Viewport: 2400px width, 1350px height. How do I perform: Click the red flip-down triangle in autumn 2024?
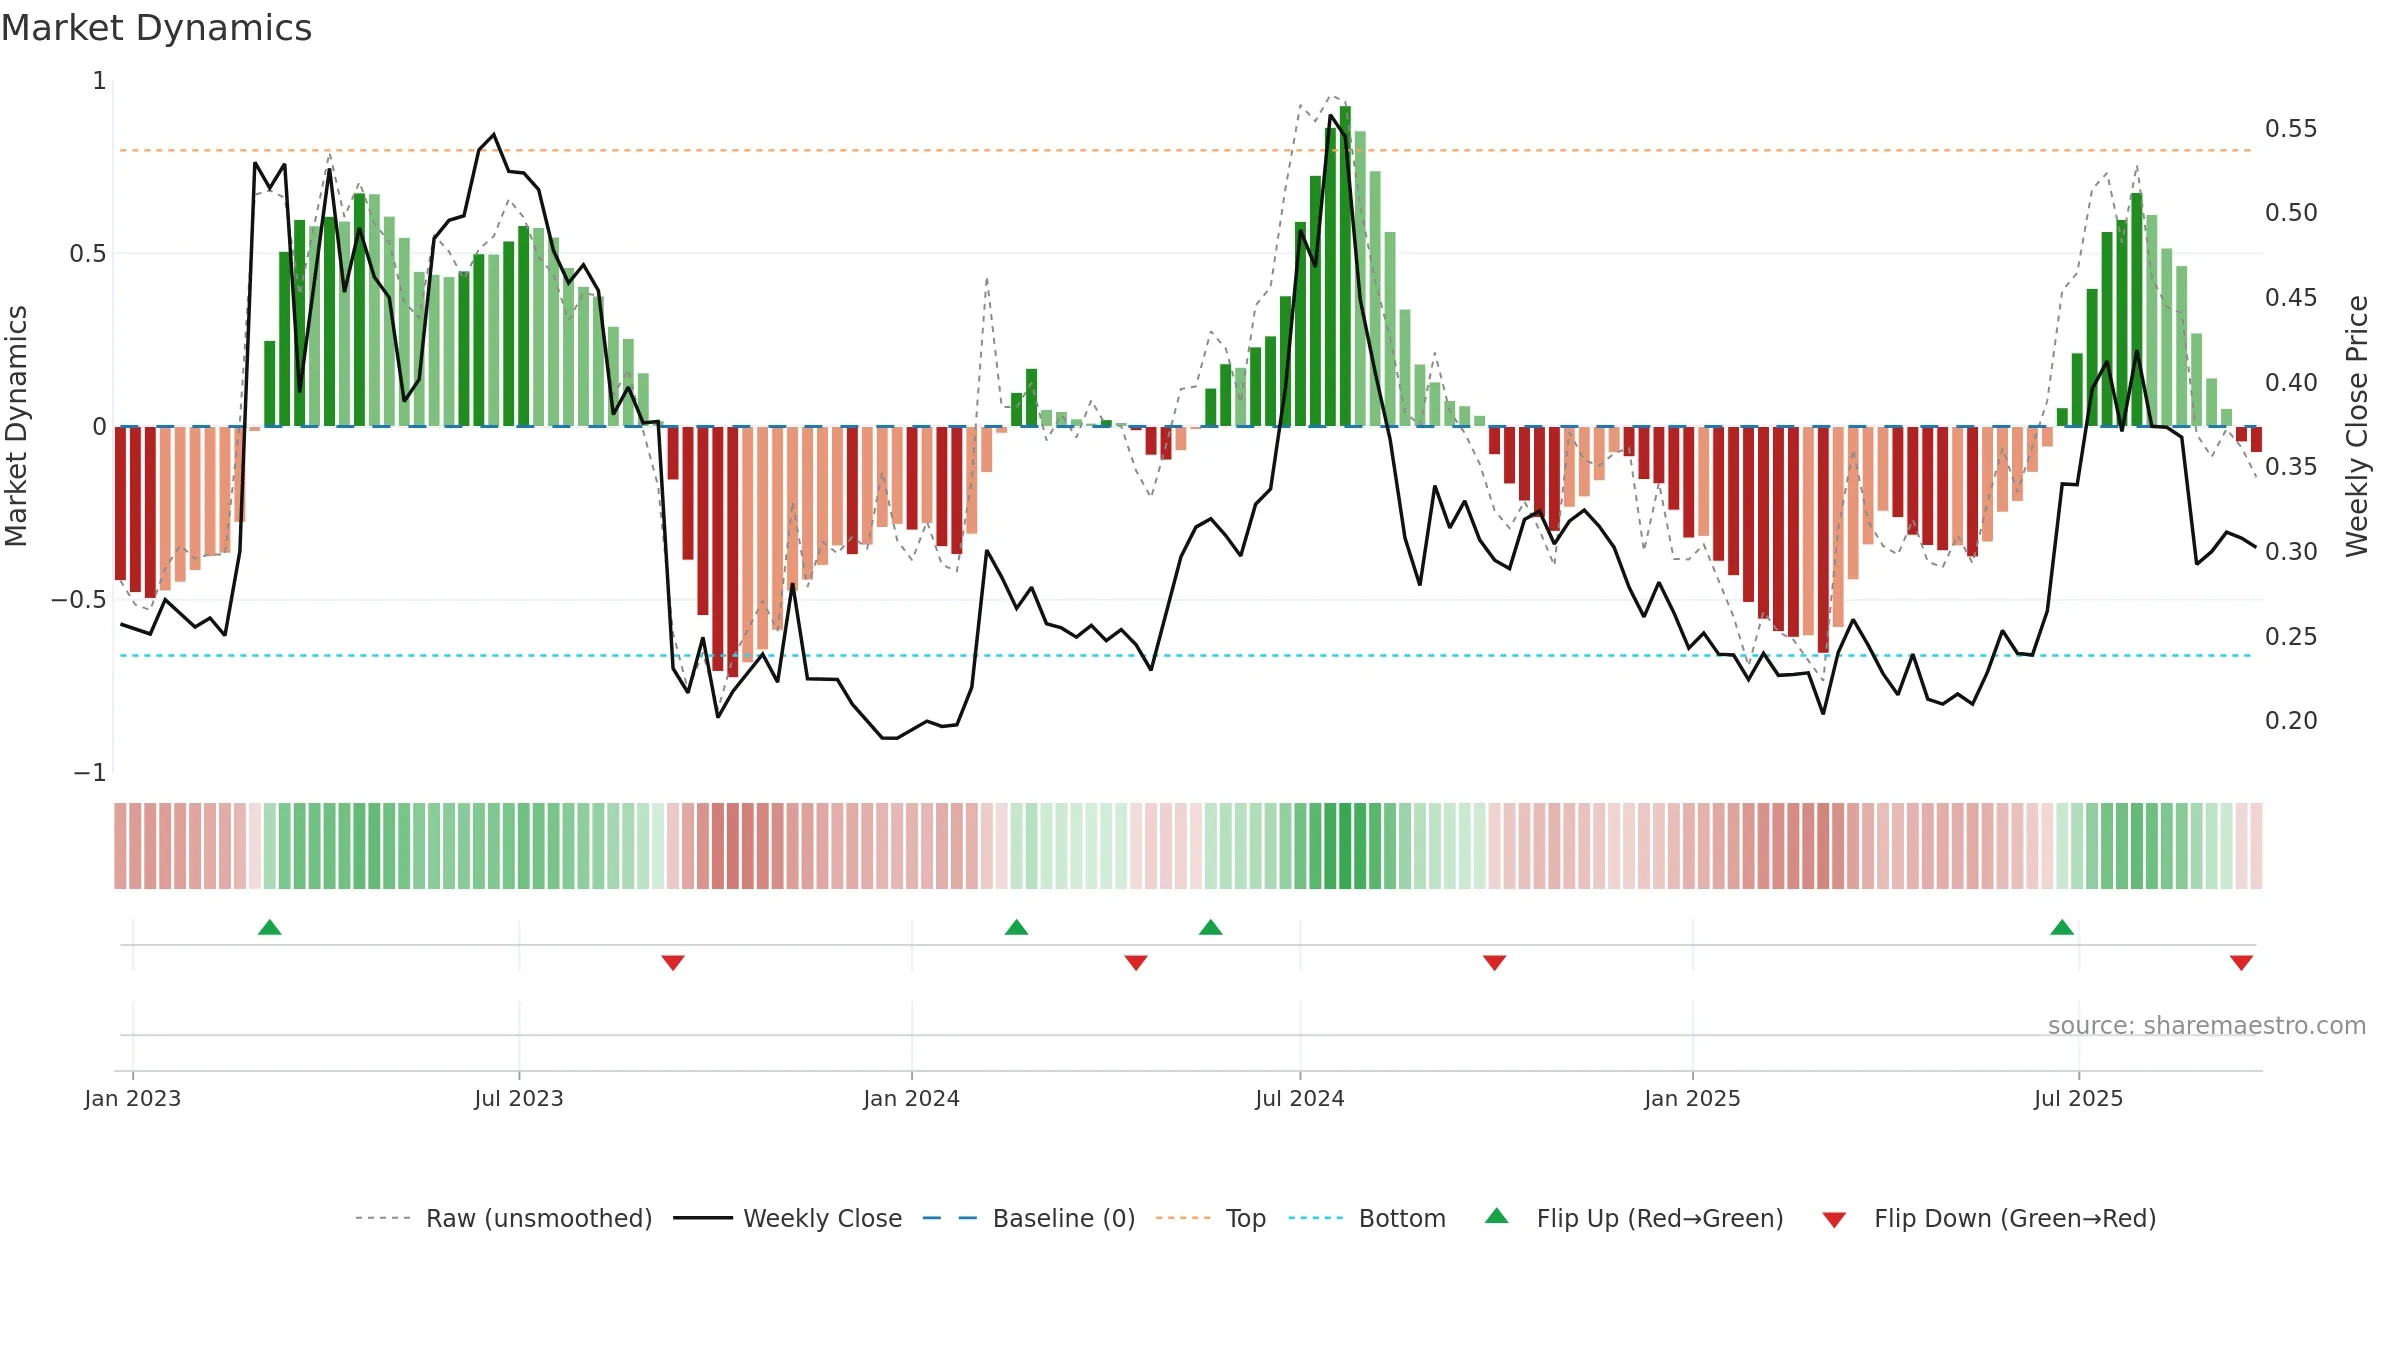[x=1495, y=963]
